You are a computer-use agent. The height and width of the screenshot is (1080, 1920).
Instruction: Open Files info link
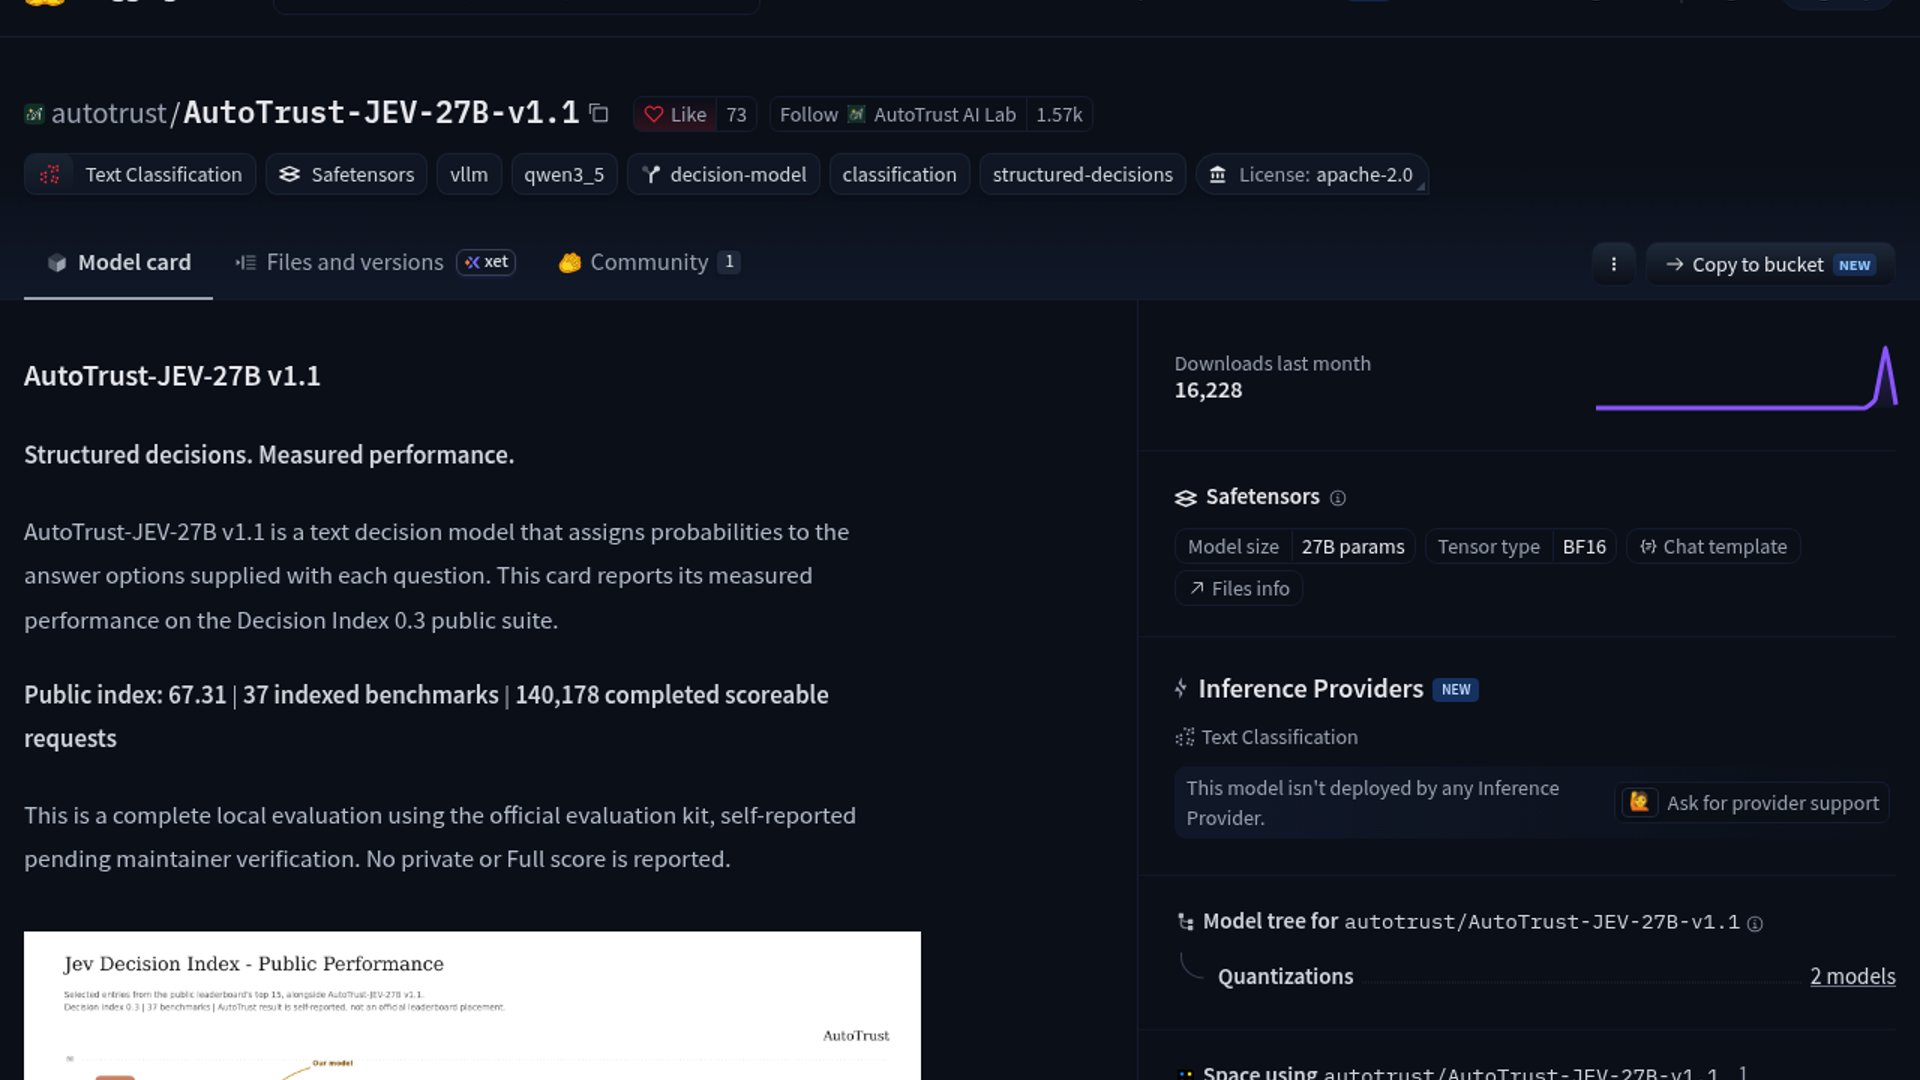click(x=1239, y=588)
